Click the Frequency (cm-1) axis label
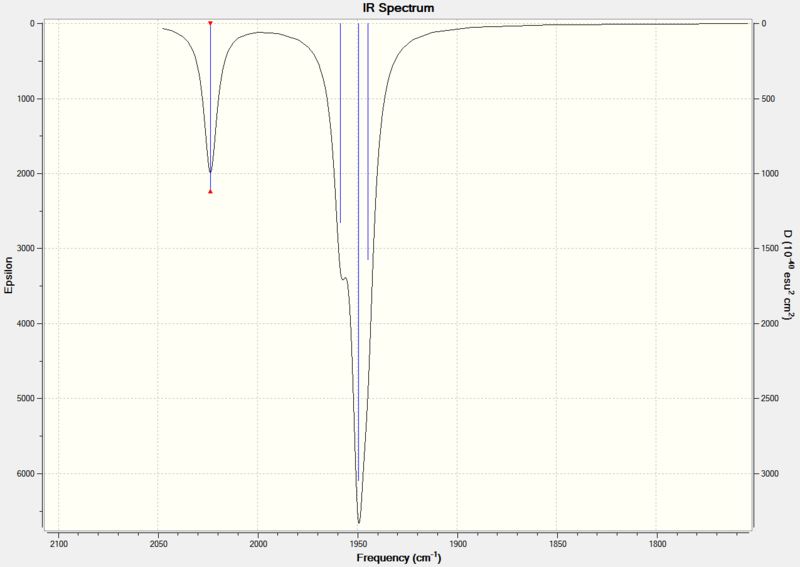This screenshot has height=567, width=800. pyautogui.click(x=399, y=557)
